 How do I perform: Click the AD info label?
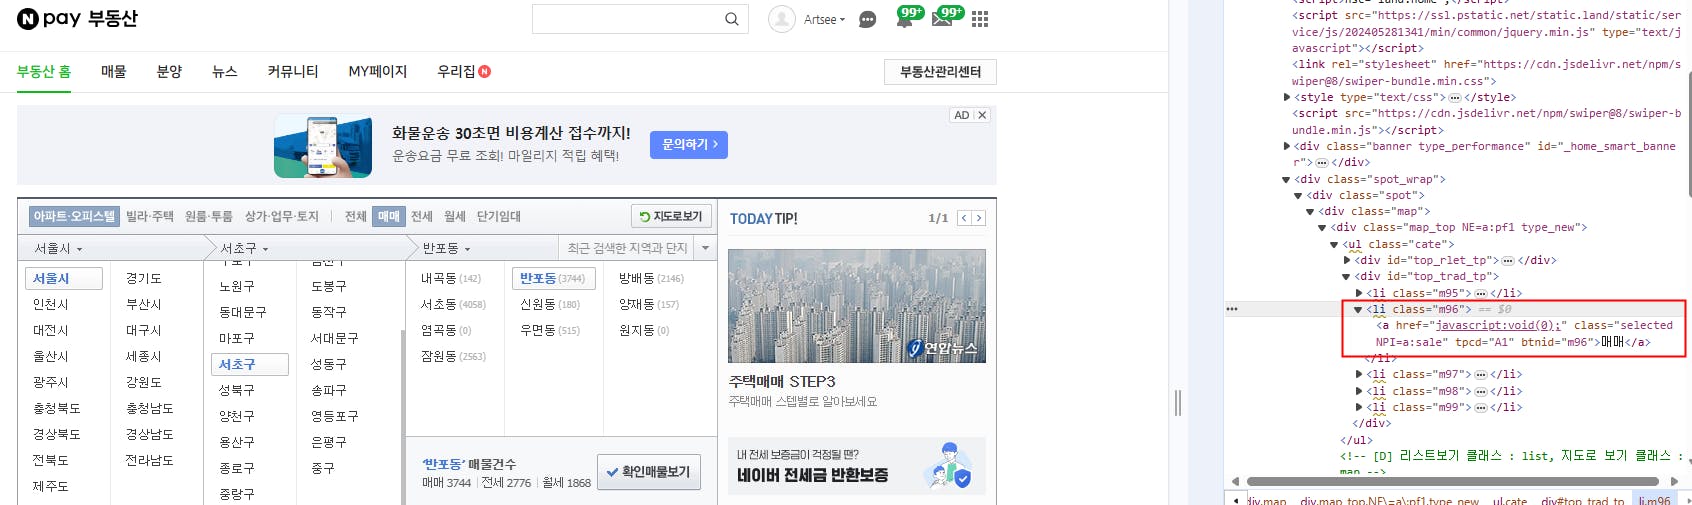(x=962, y=115)
